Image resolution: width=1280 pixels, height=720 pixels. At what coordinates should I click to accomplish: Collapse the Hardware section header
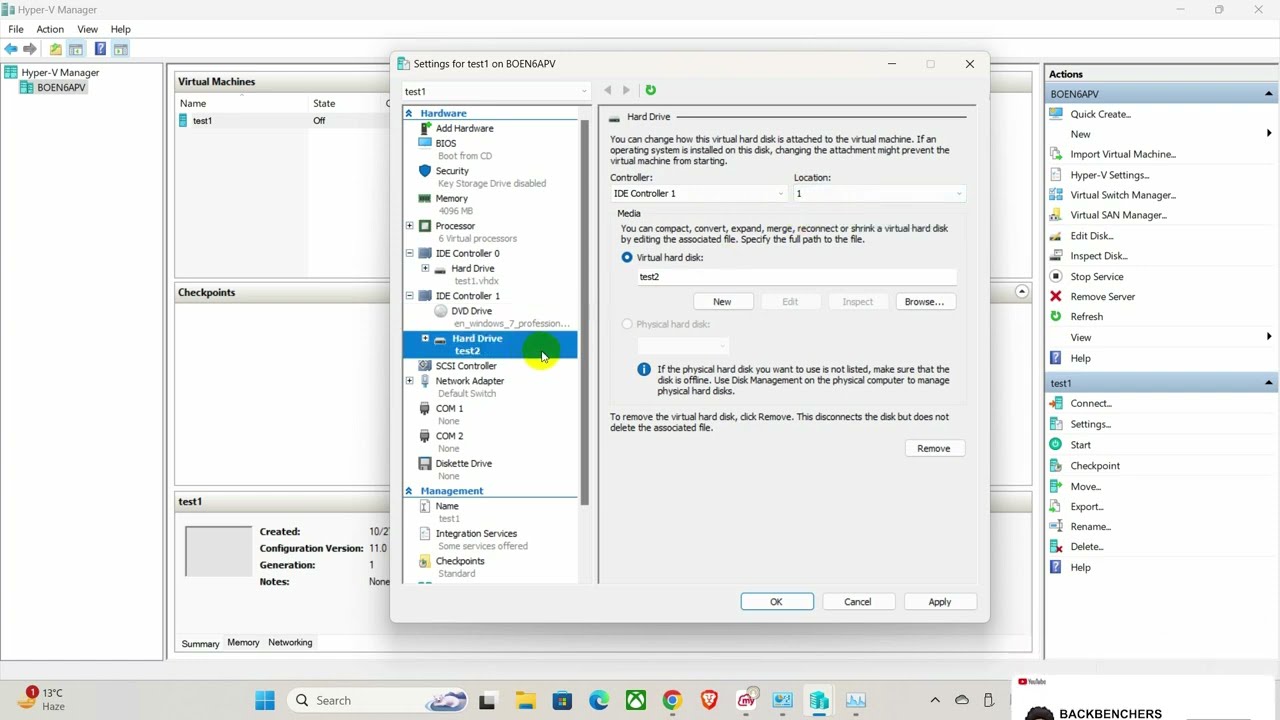coord(409,113)
